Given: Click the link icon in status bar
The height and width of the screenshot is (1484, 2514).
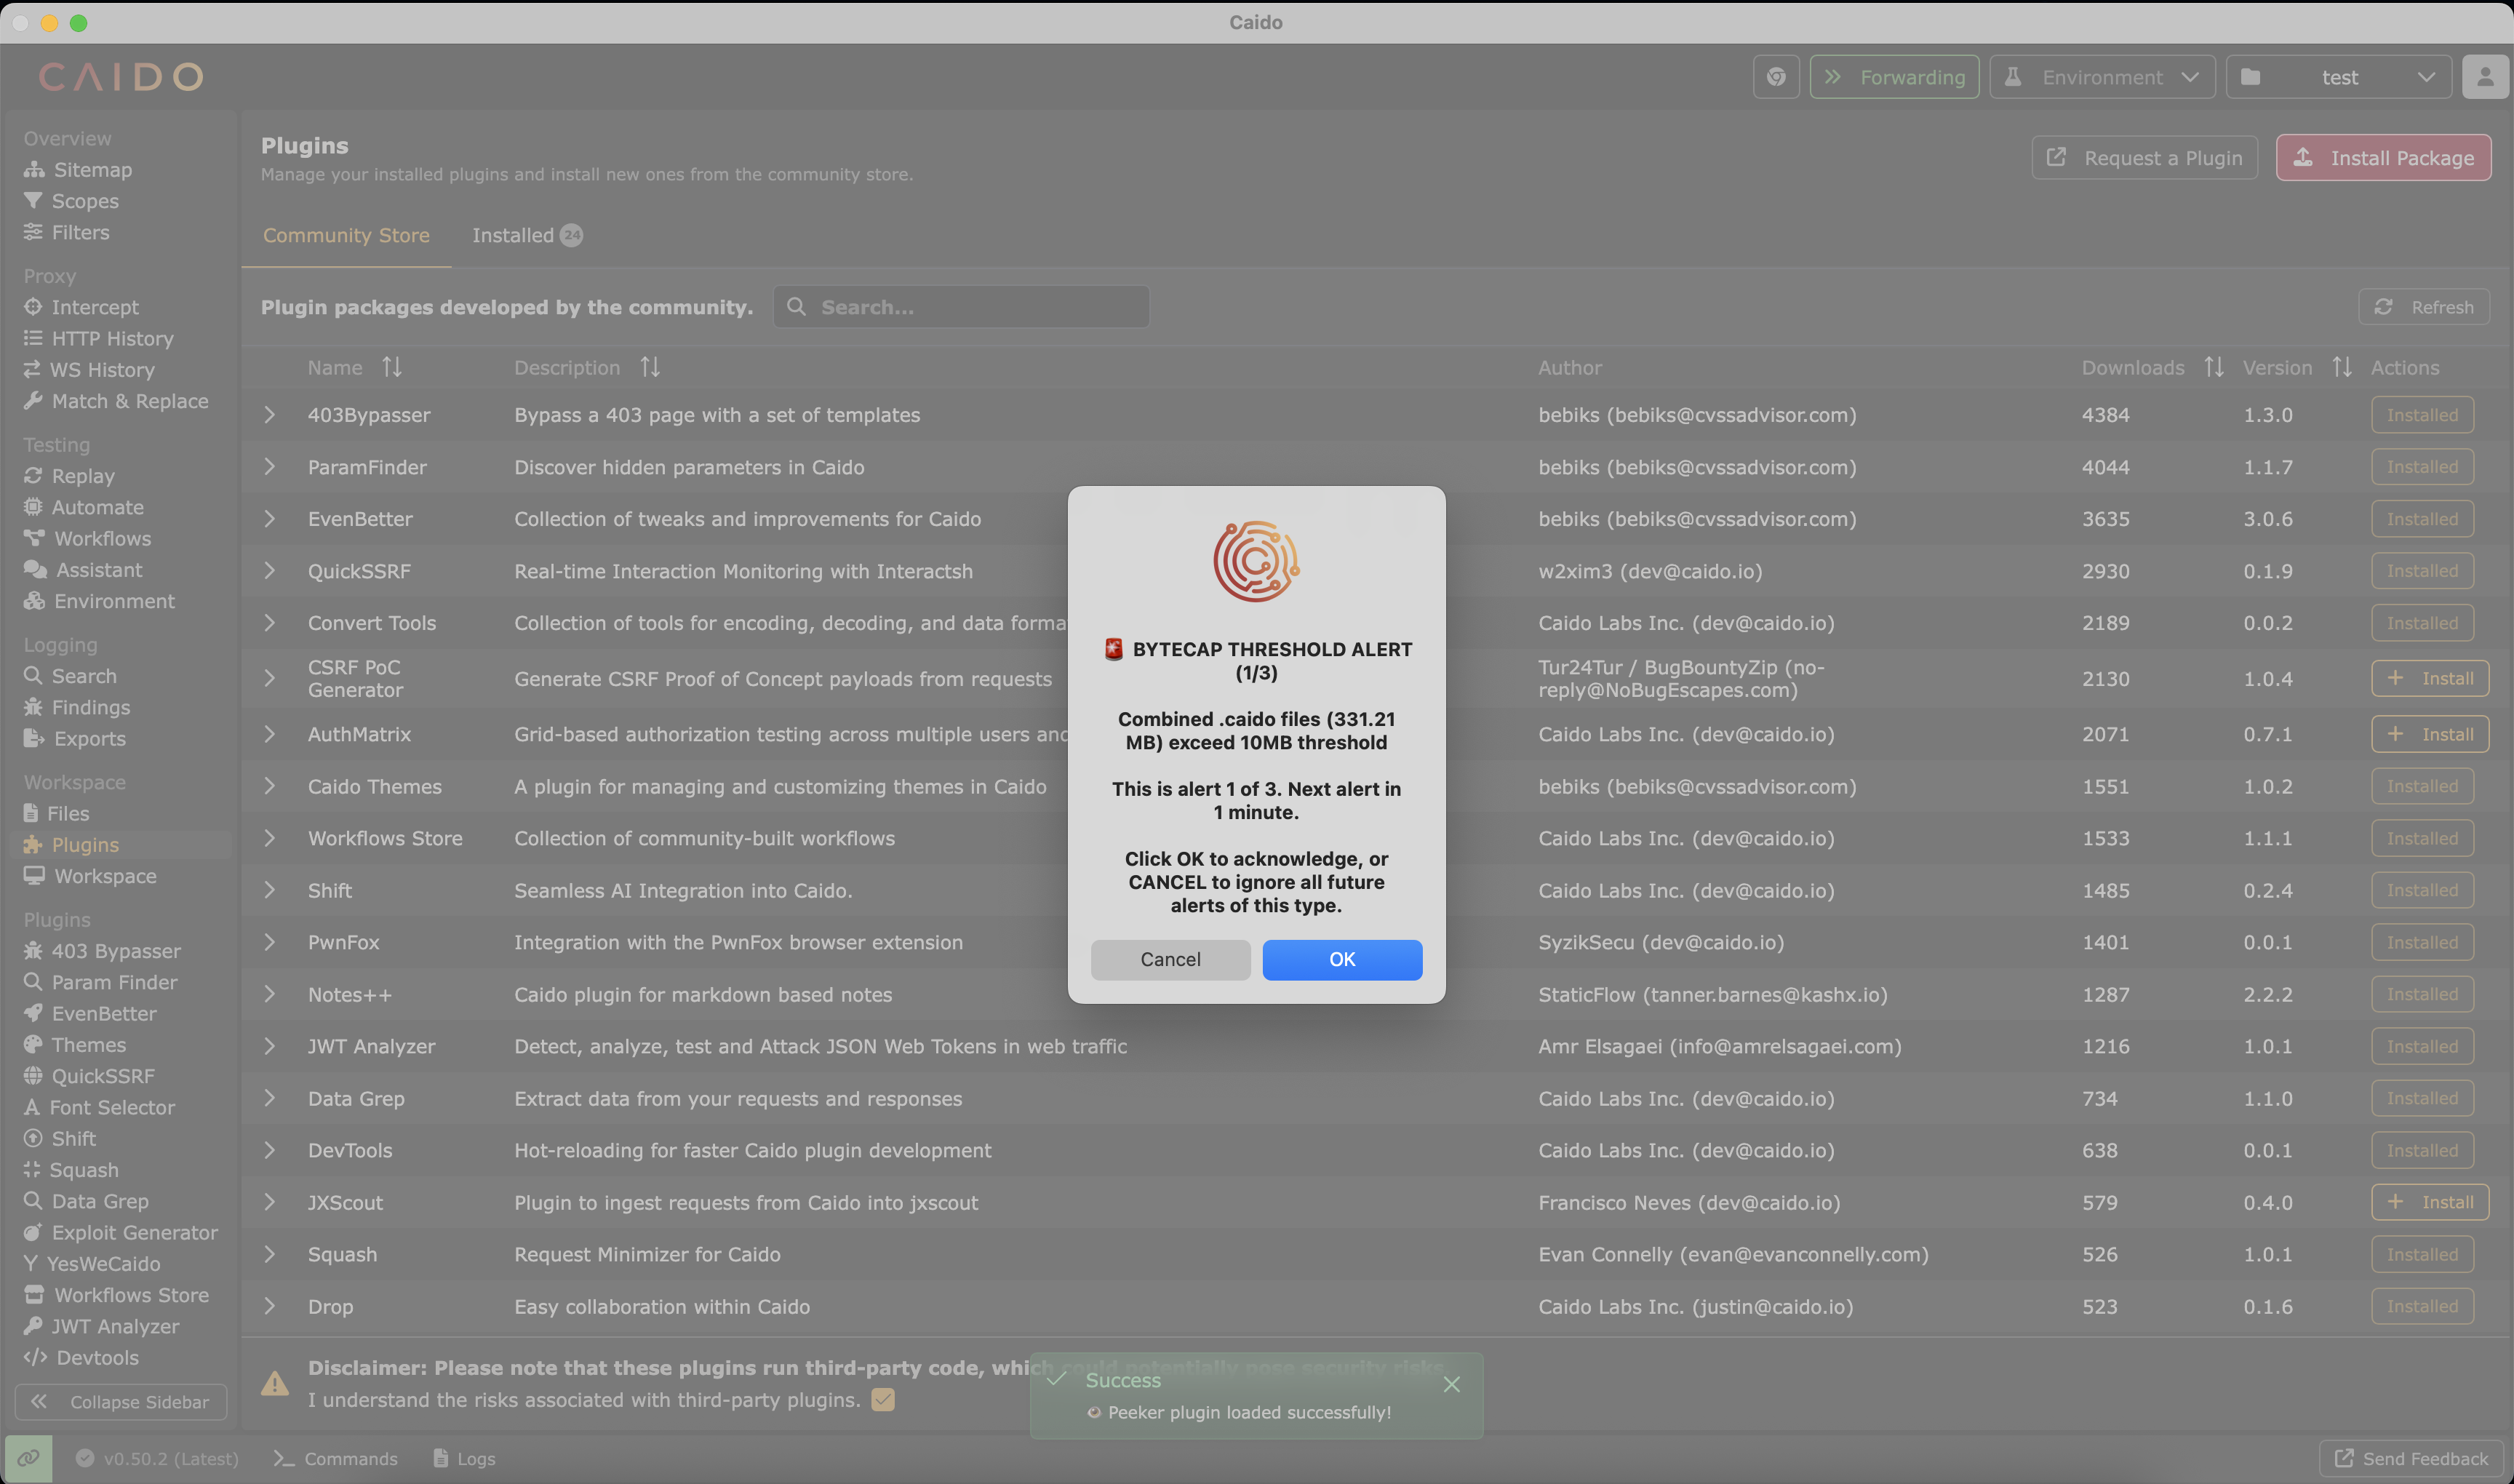Looking at the screenshot, I should point(28,1458).
